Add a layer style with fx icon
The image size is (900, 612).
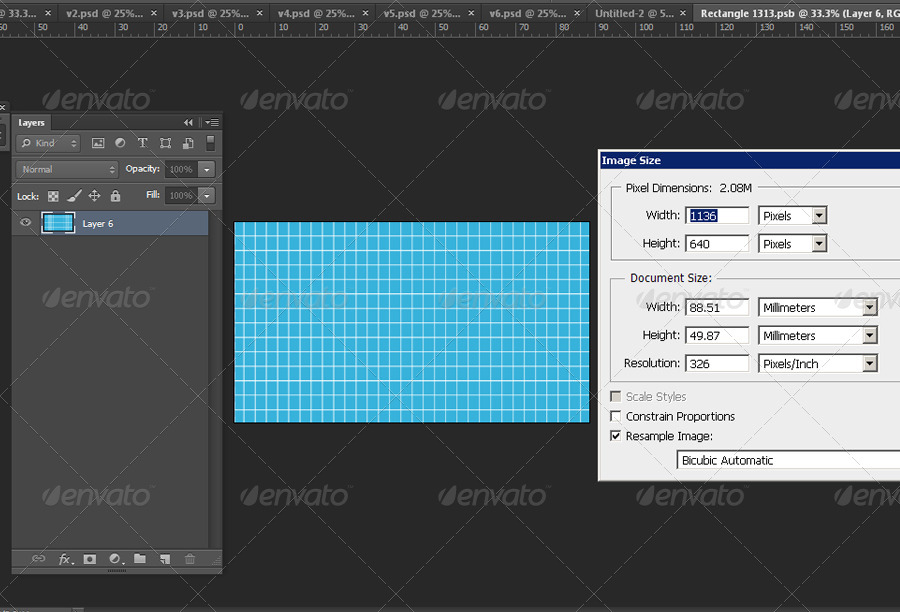click(x=65, y=559)
